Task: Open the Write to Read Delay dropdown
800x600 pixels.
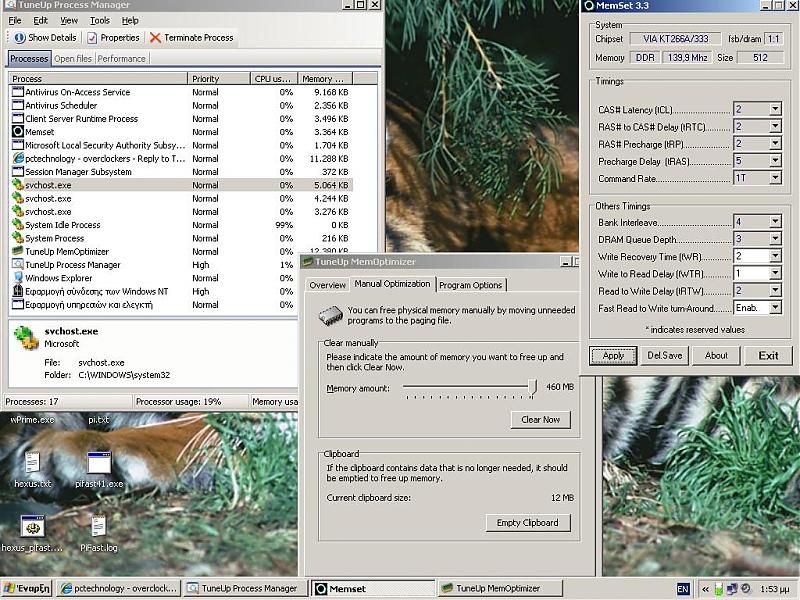Action: pyautogui.click(x=775, y=273)
